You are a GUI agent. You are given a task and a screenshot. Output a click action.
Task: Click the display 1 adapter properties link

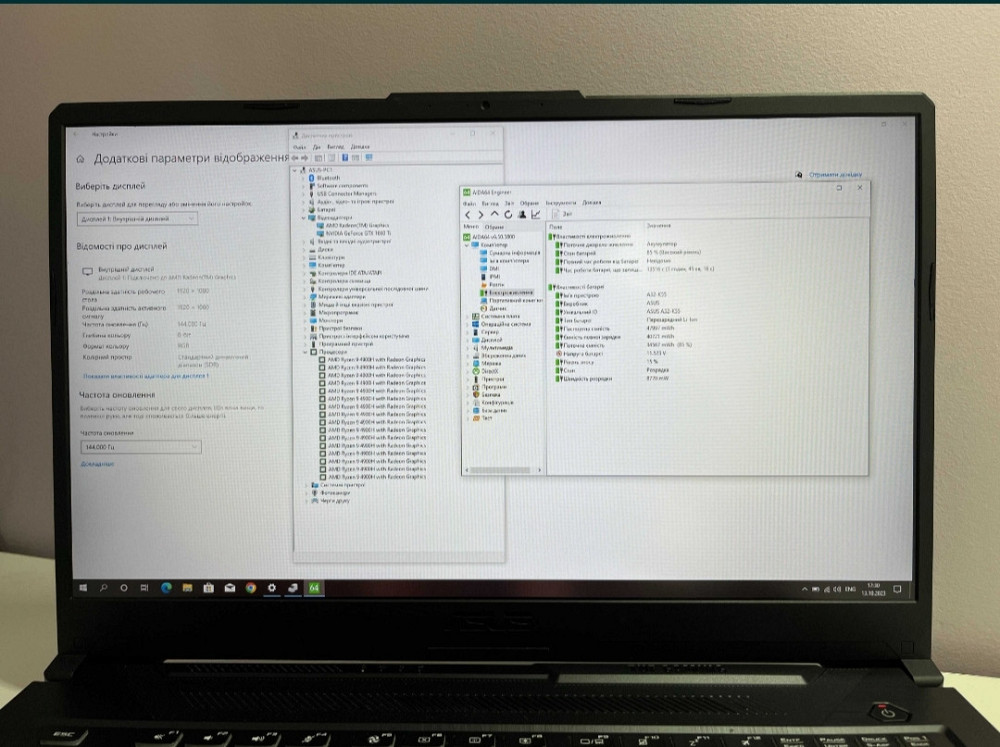pyautogui.click(x=146, y=376)
